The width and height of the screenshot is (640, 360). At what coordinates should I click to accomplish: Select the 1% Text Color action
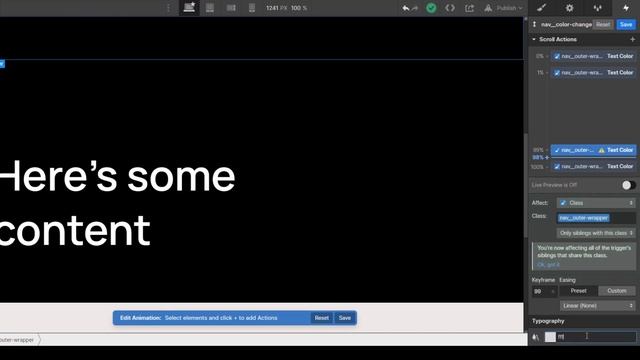[593, 73]
